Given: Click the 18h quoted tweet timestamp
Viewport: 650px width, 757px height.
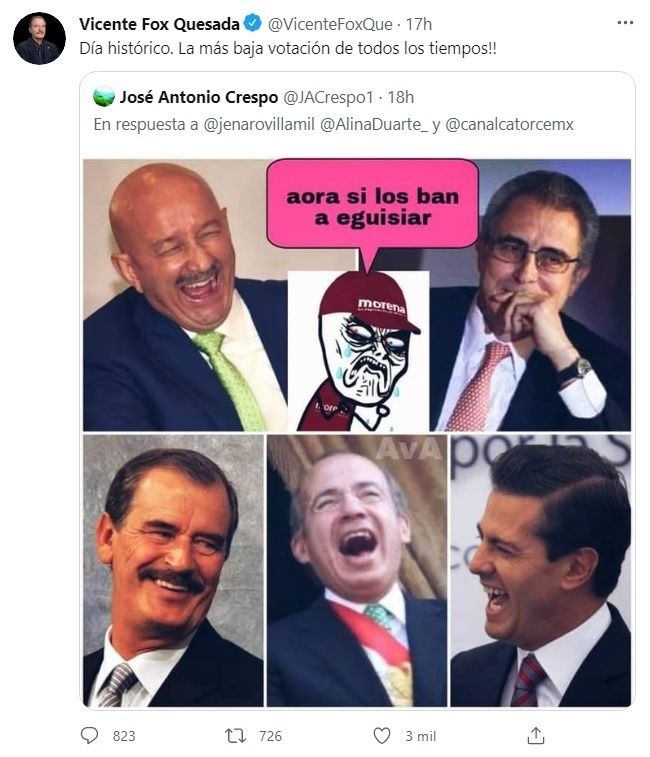Looking at the screenshot, I should (400, 97).
